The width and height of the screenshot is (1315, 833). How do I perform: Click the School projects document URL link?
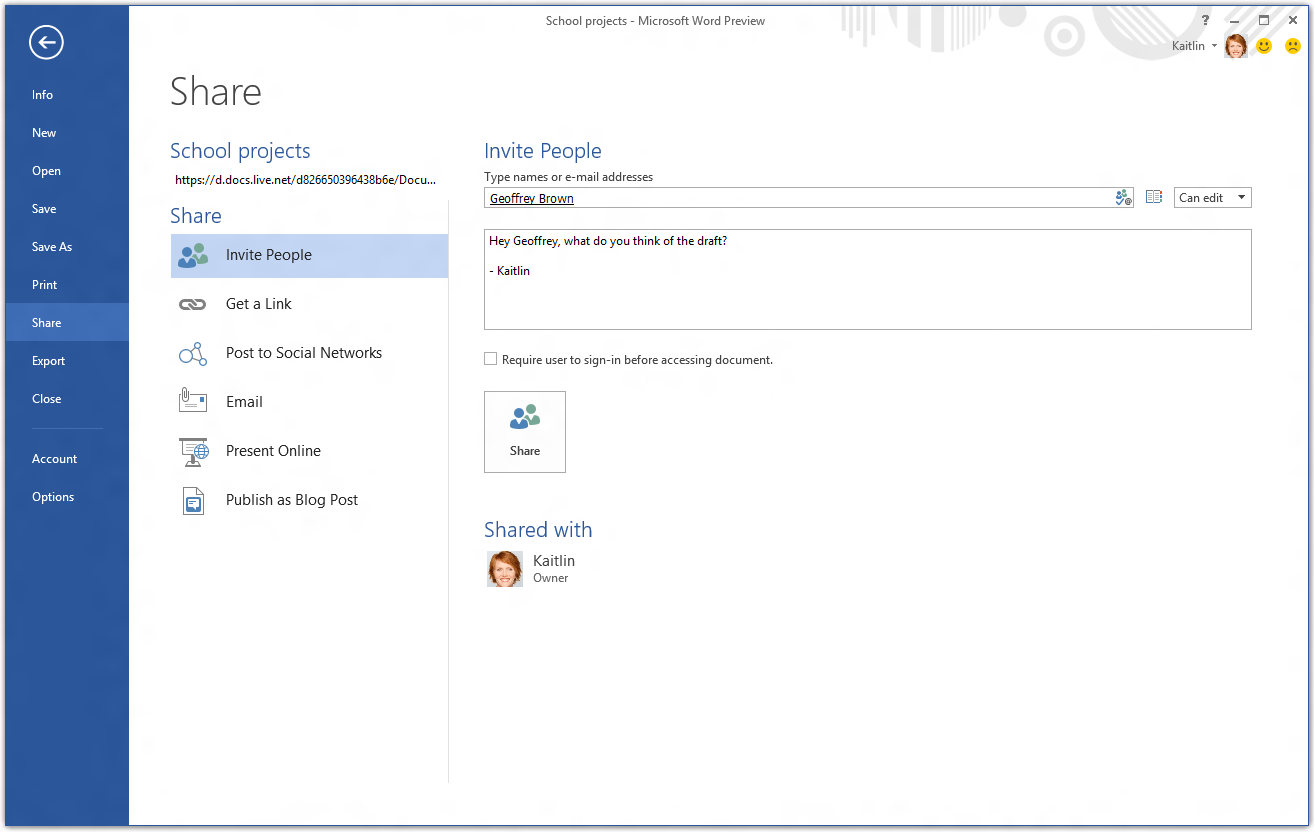[x=305, y=180]
